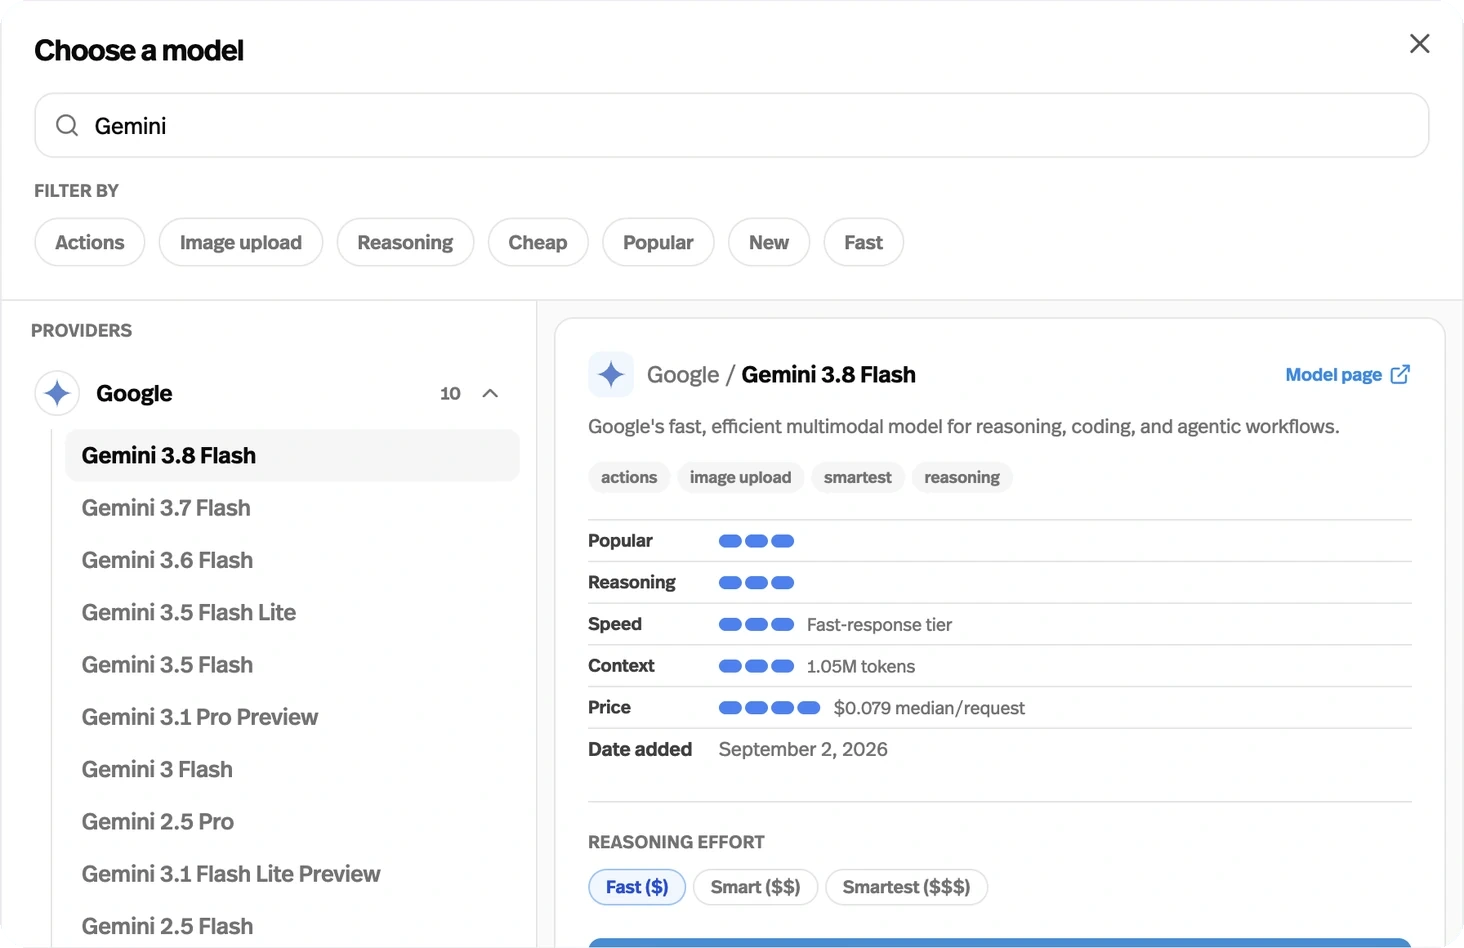Select Gemini 3.1 Pro Preview model
Image resolution: width=1464 pixels, height=948 pixels.
pos(292,717)
